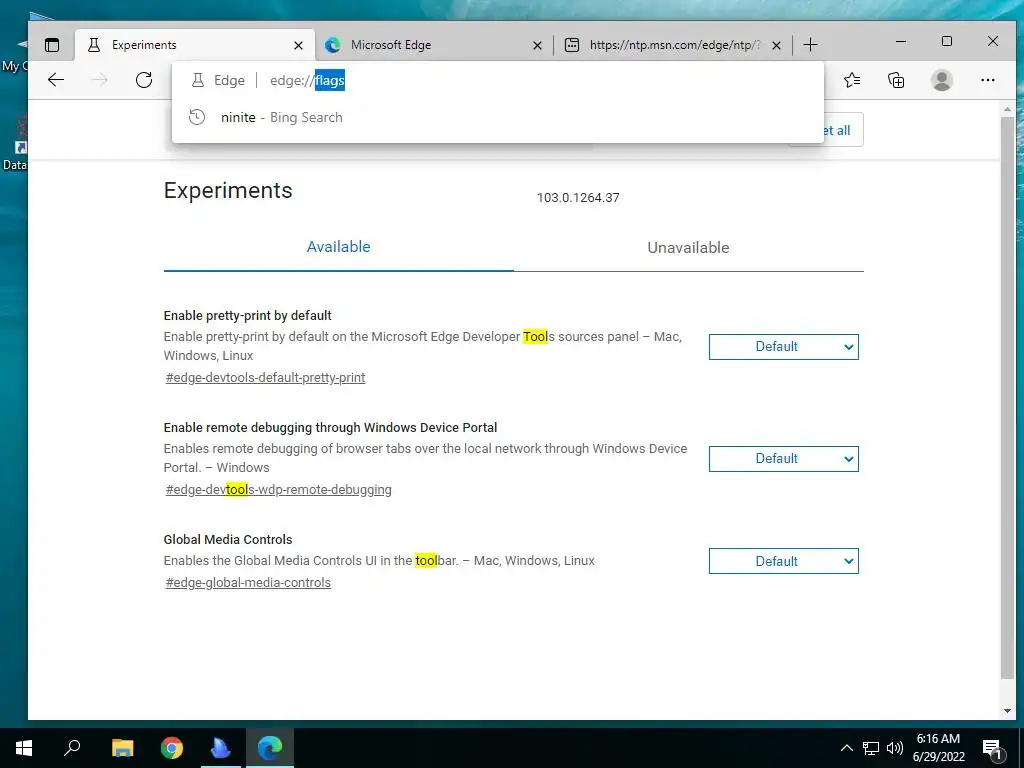Open the #edge-devtools-default-pretty-print link
1024x768 pixels.
point(265,377)
